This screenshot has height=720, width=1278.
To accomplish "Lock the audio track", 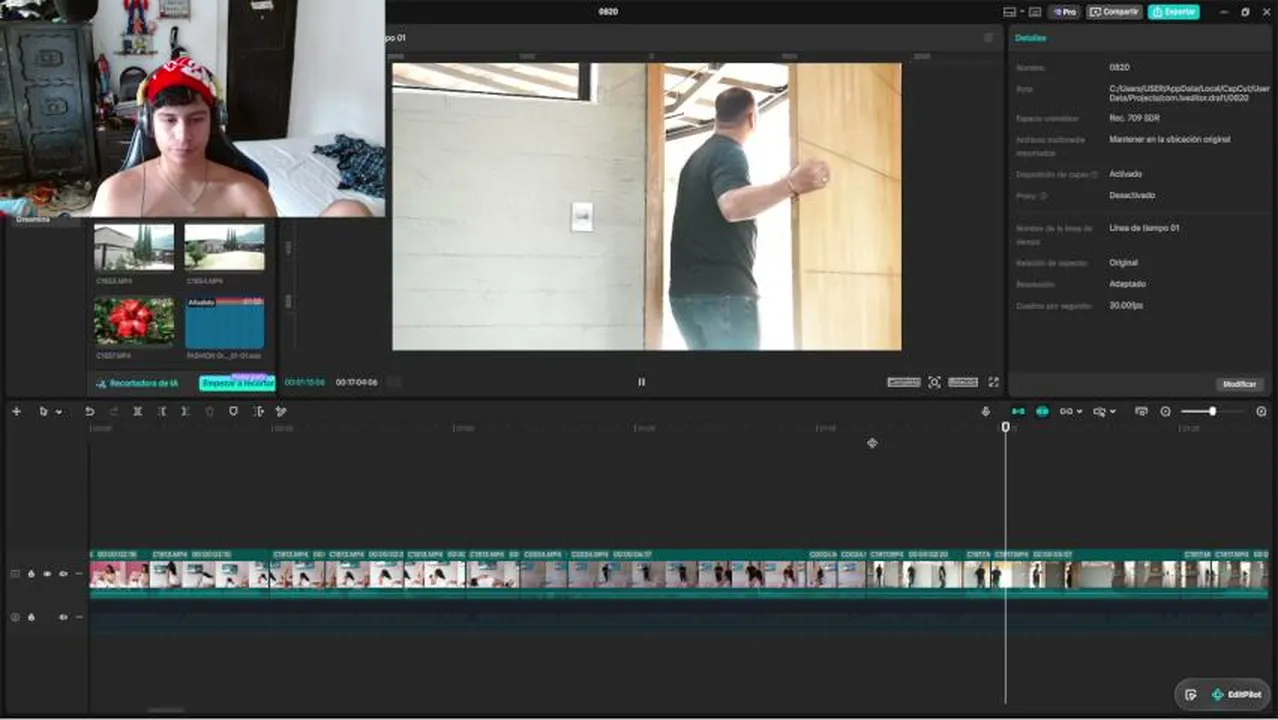I will 31,617.
